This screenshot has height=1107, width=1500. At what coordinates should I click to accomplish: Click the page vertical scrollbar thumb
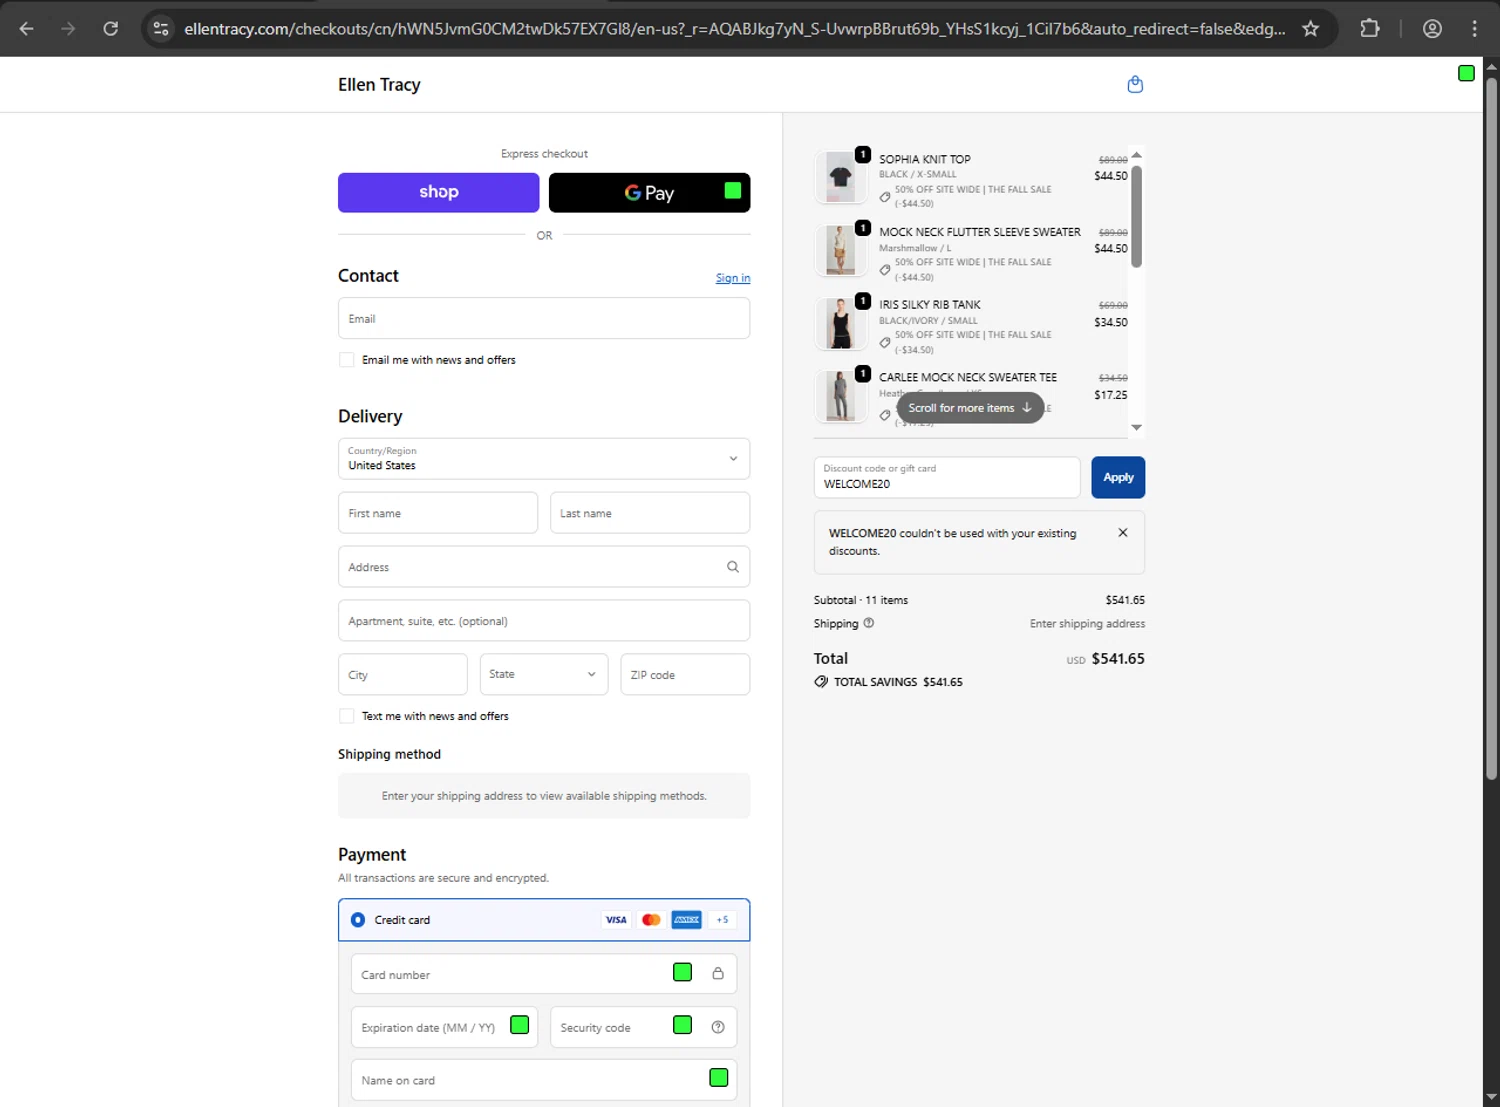[1491, 428]
